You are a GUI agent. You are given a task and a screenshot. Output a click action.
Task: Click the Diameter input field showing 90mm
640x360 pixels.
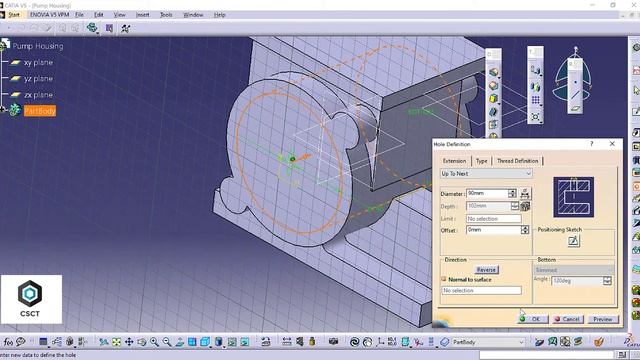coord(487,193)
